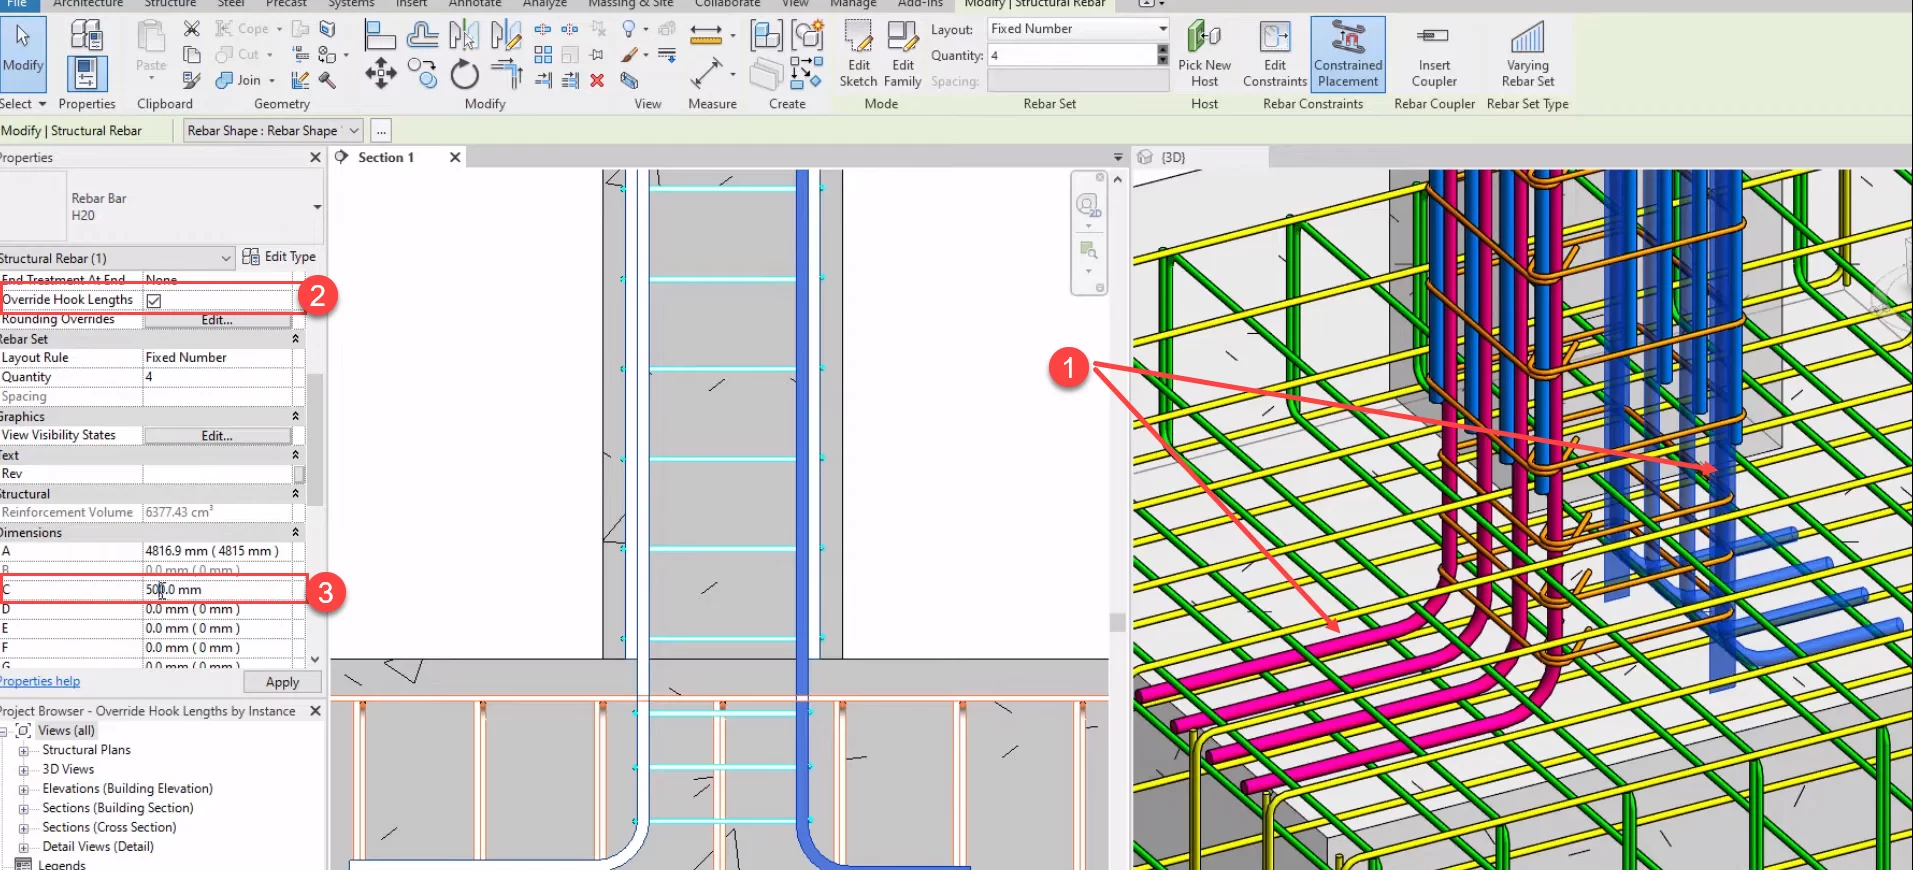Click the Properties panel vertical scrollbar
Image resolution: width=1913 pixels, height=870 pixels.
pos(315,440)
